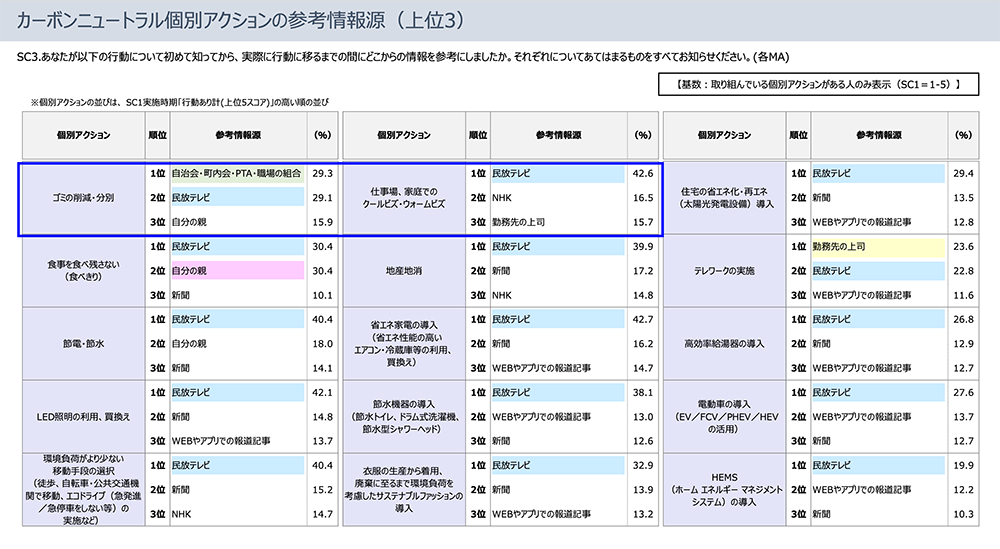Click the 18.0 percentage value
1000x549 pixels.
click(323, 344)
